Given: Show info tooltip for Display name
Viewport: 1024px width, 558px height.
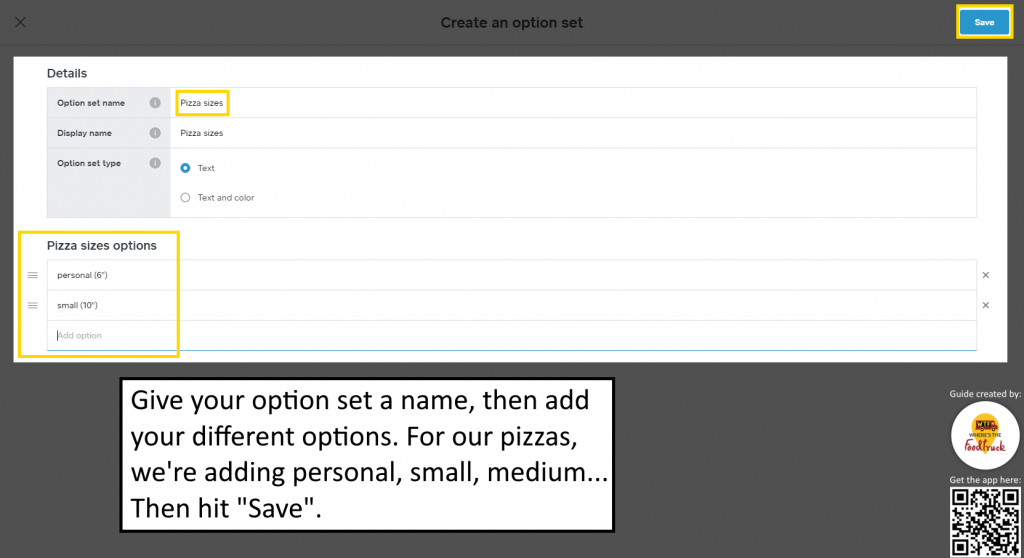Looking at the screenshot, I should (x=155, y=133).
